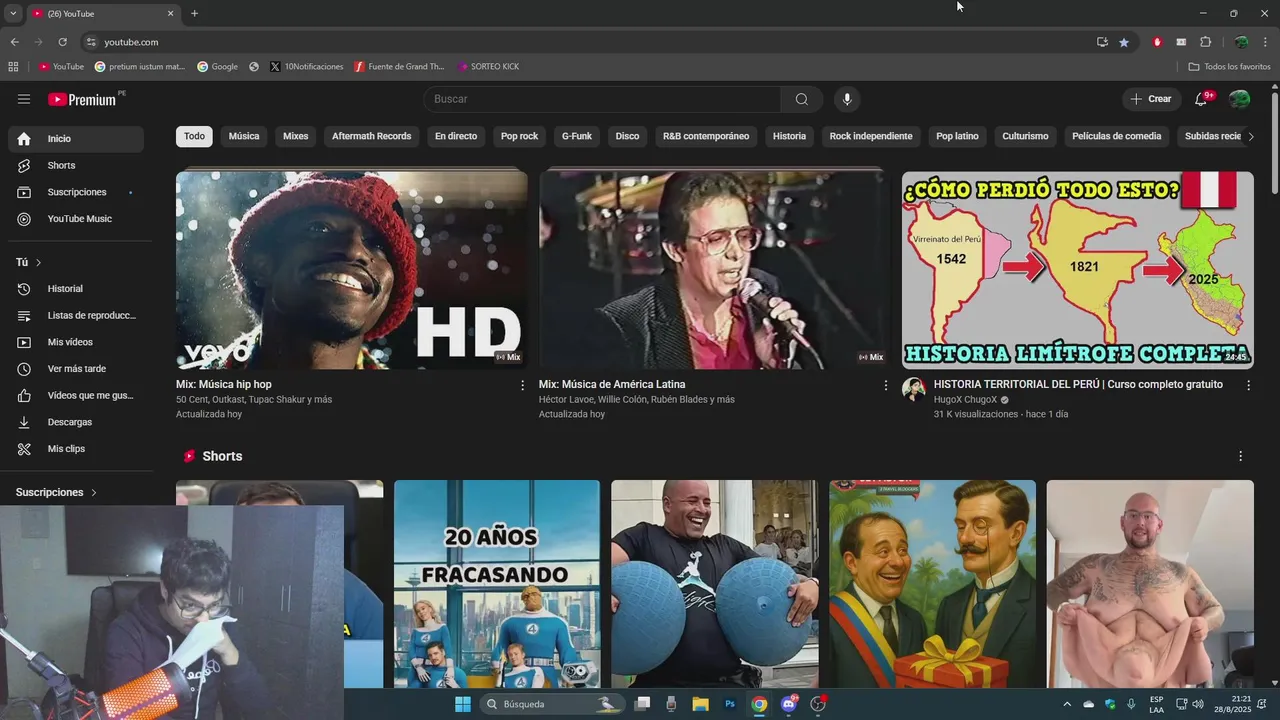Viewport: 1280px width, 720px height.
Task: Open SORTEO KICK bookmark
Action: [x=488, y=67]
